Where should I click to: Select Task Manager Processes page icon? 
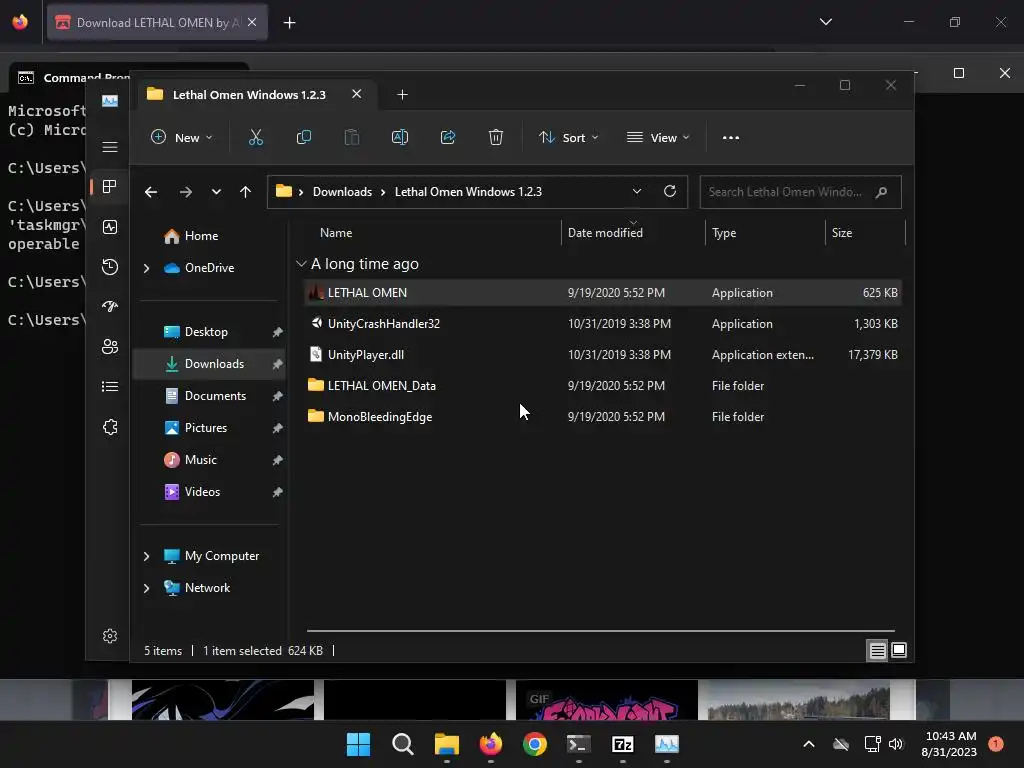click(x=110, y=187)
